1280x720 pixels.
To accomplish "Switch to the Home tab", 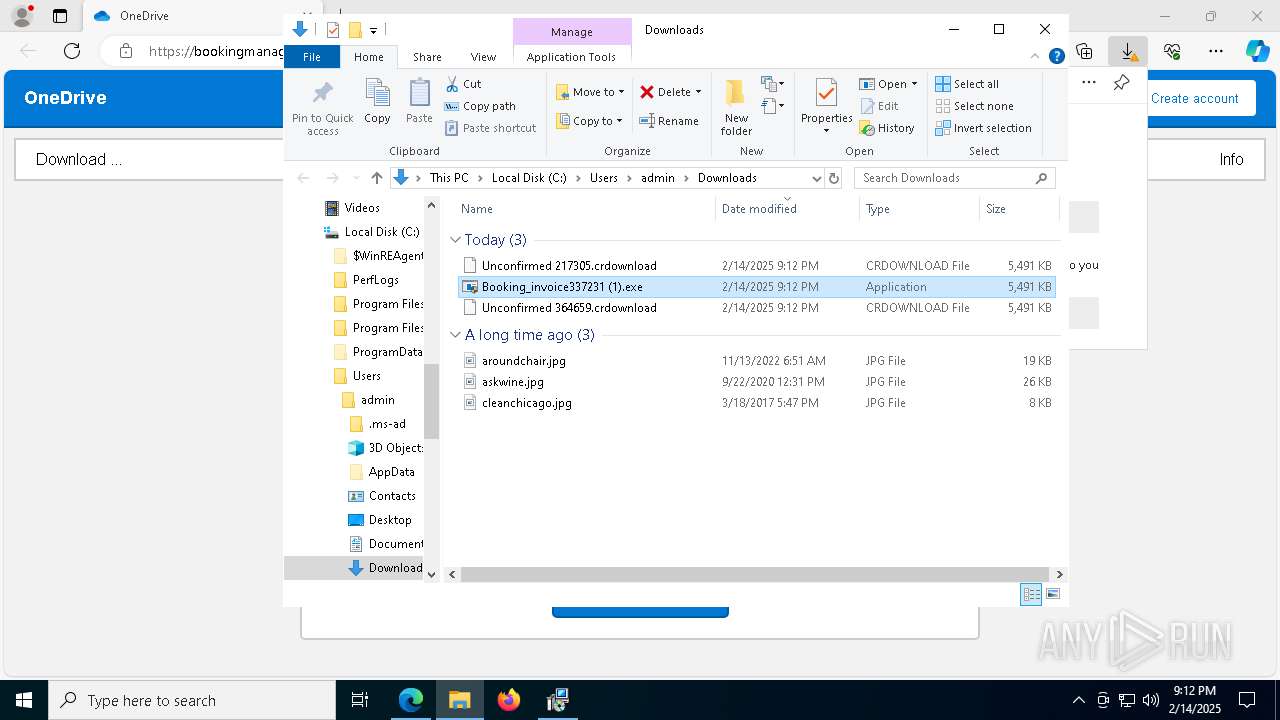I will click(368, 57).
